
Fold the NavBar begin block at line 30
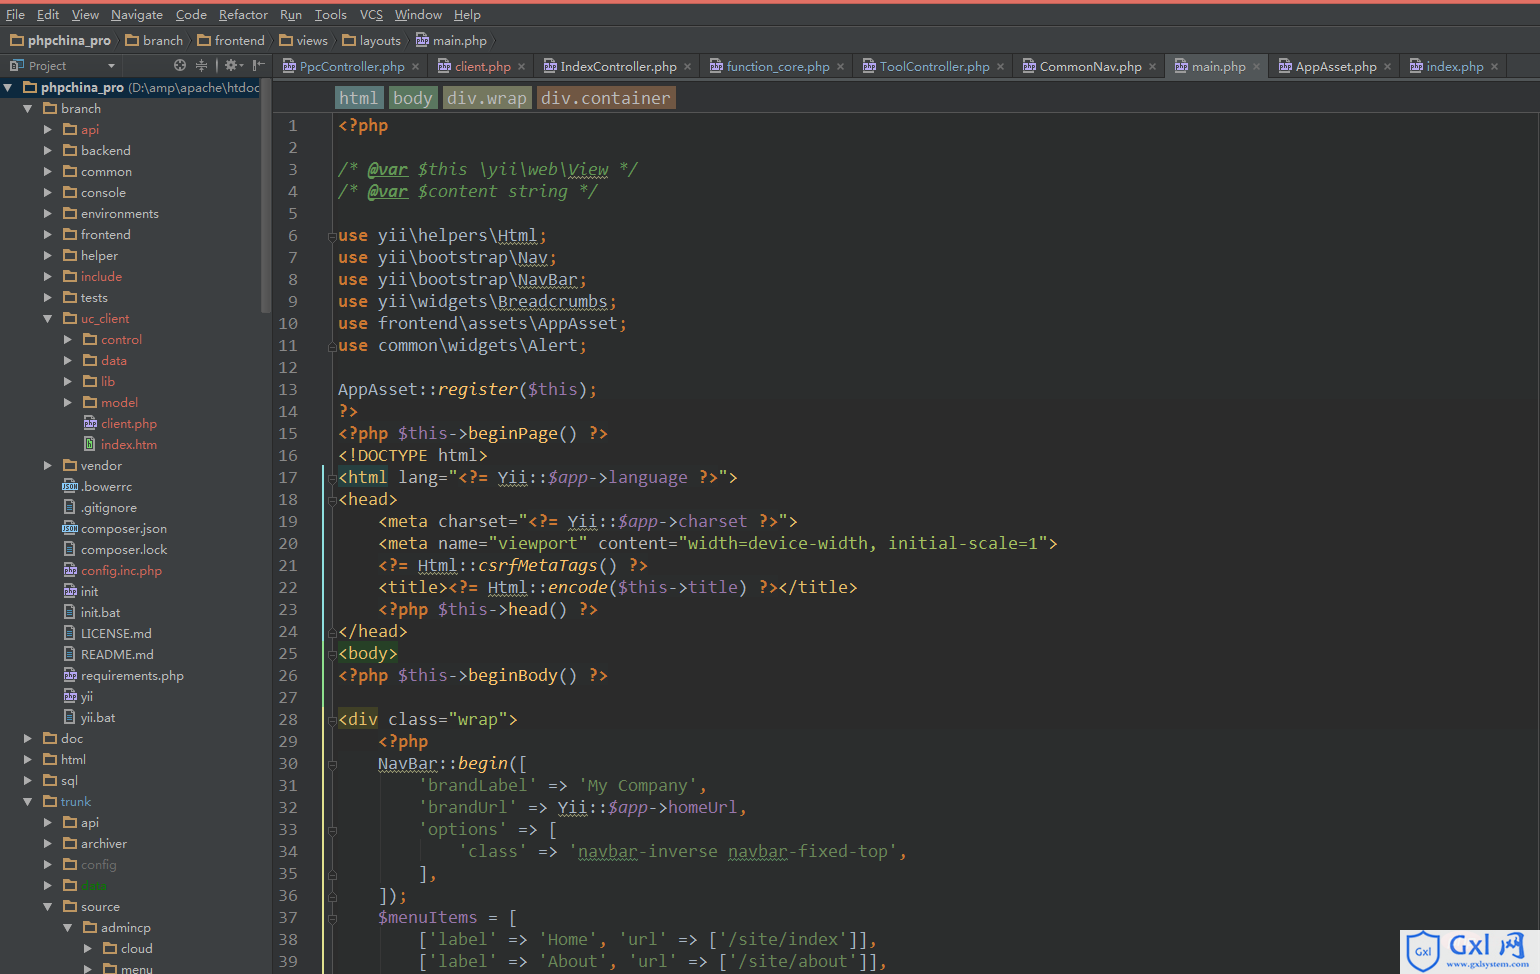(x=332, y=764)
